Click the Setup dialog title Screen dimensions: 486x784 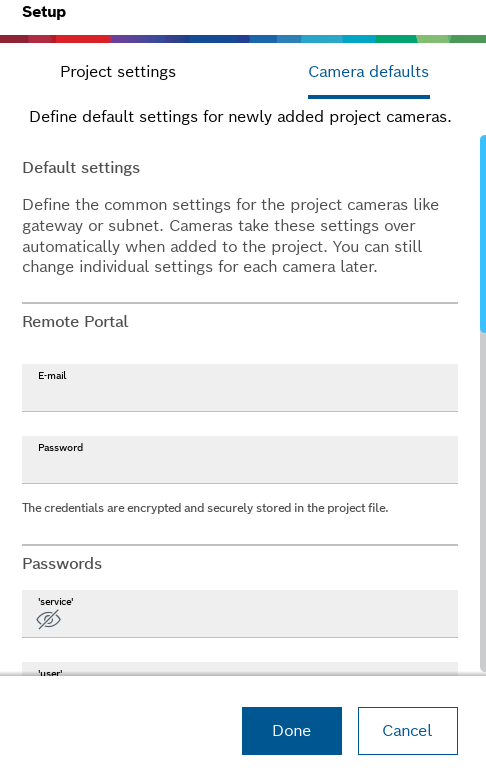pyautogui.click(x=44, y=12)
